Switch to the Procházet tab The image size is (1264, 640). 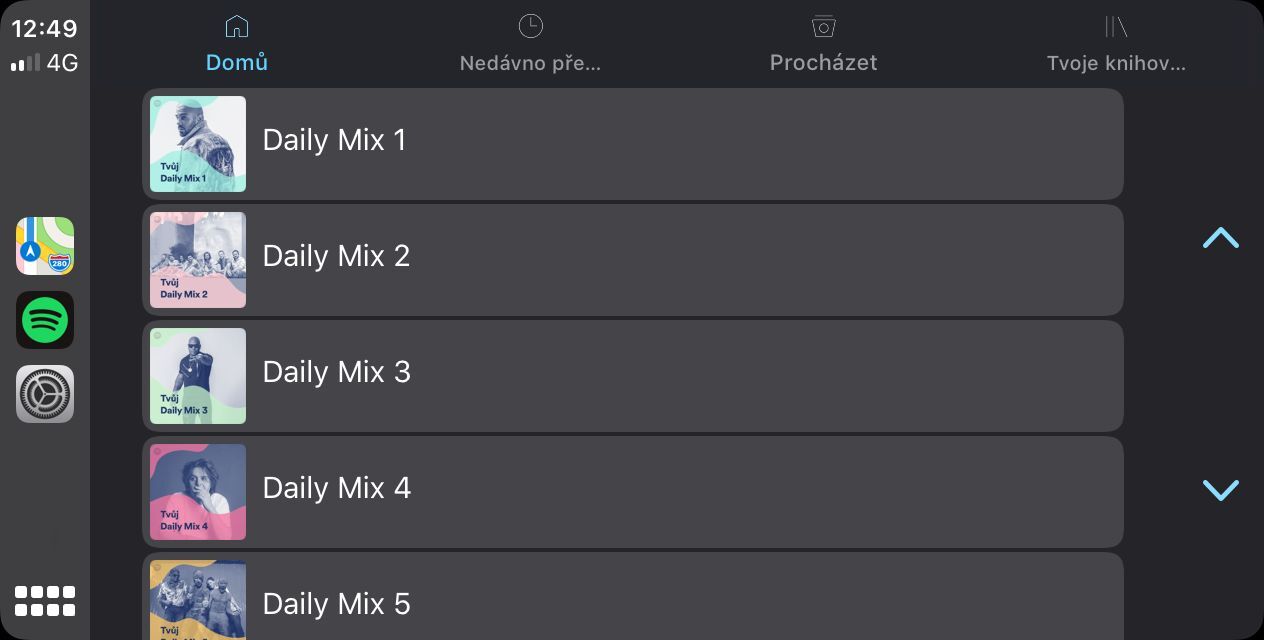(x=823, y=62)
